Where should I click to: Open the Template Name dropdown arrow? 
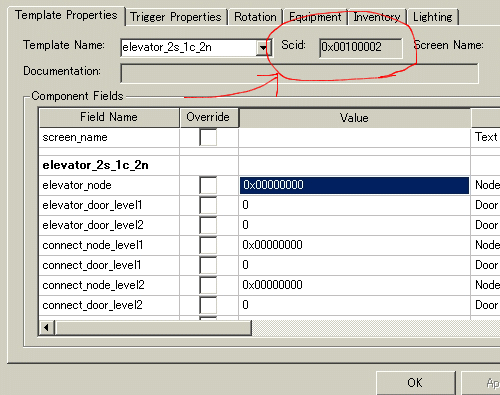pos(263,48)
